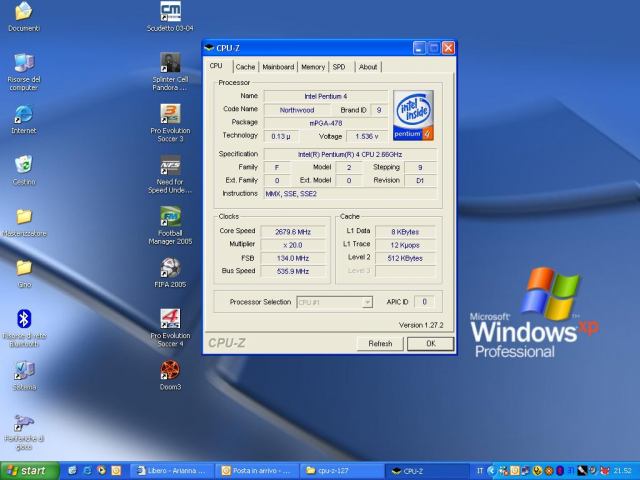This screenshot has width=640, height=480.
Task: Open the Periferiche di gioco shortcut
Action: (24, 432)
